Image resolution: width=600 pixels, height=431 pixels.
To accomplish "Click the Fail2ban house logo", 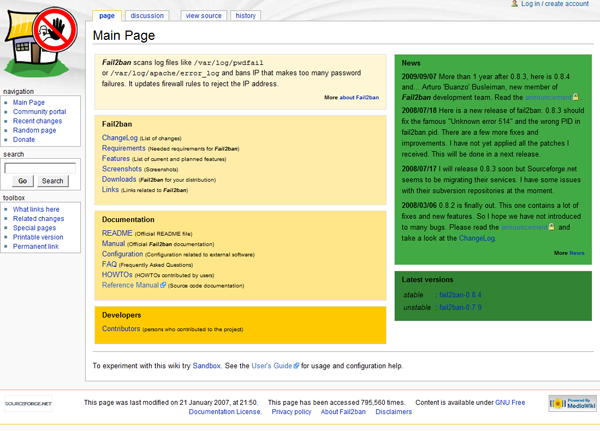I will (40, 42).
